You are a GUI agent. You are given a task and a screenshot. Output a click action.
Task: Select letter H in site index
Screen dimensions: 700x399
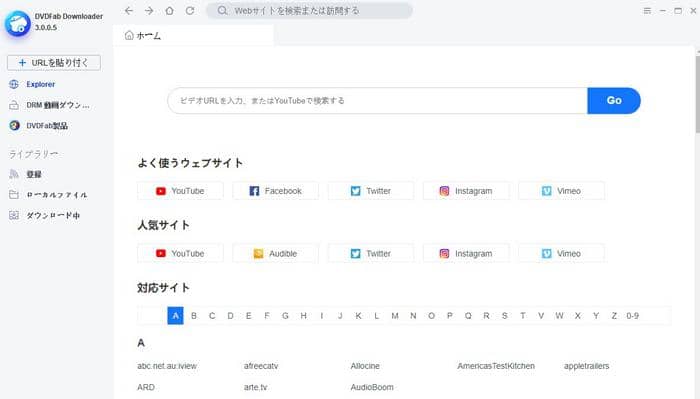(304, 316)
